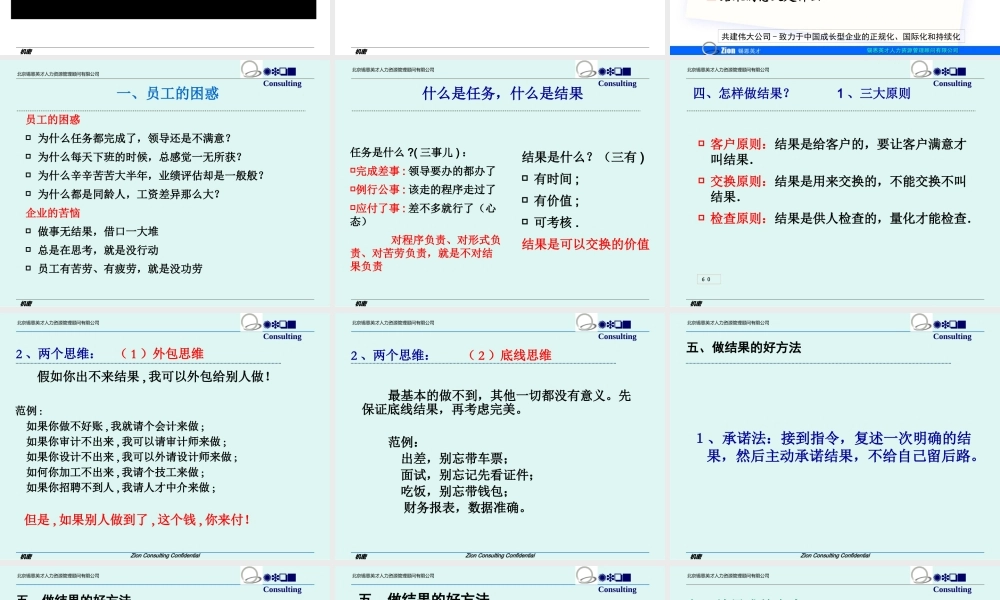Viewport: 1000px width, 600px height.
Task: Click the Consulting logo on the 员工的困惑 slide
Action: point(271,73)
